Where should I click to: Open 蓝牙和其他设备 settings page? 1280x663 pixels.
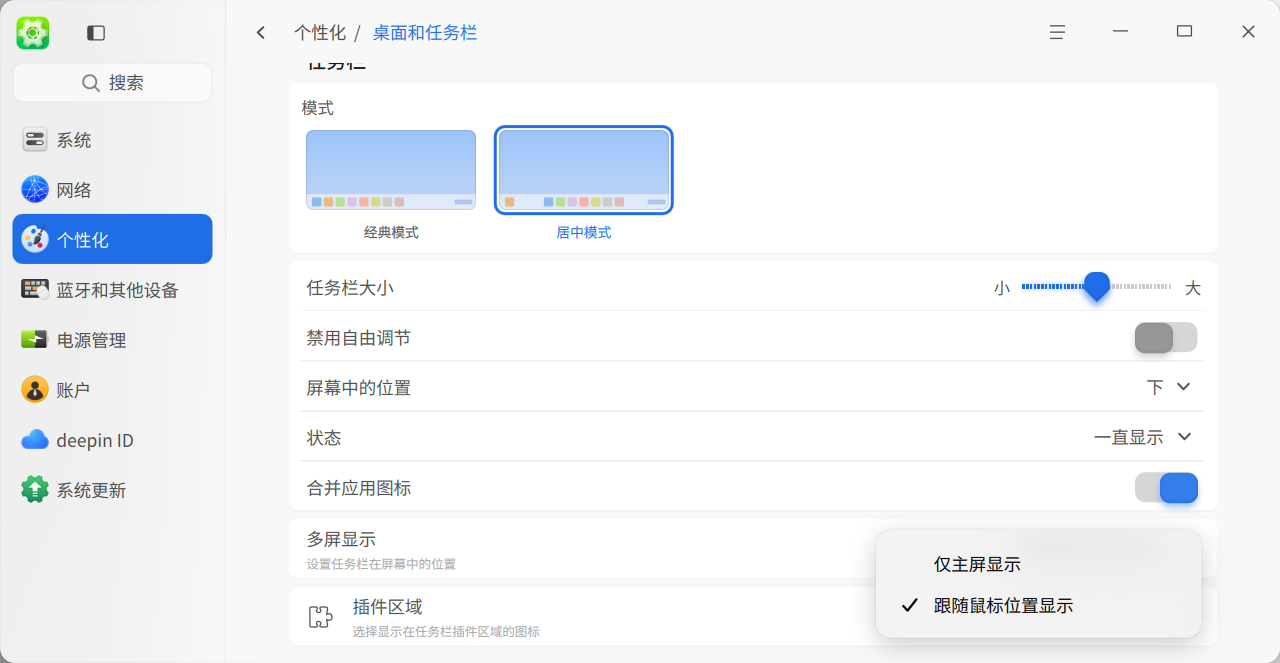(112, 290)
